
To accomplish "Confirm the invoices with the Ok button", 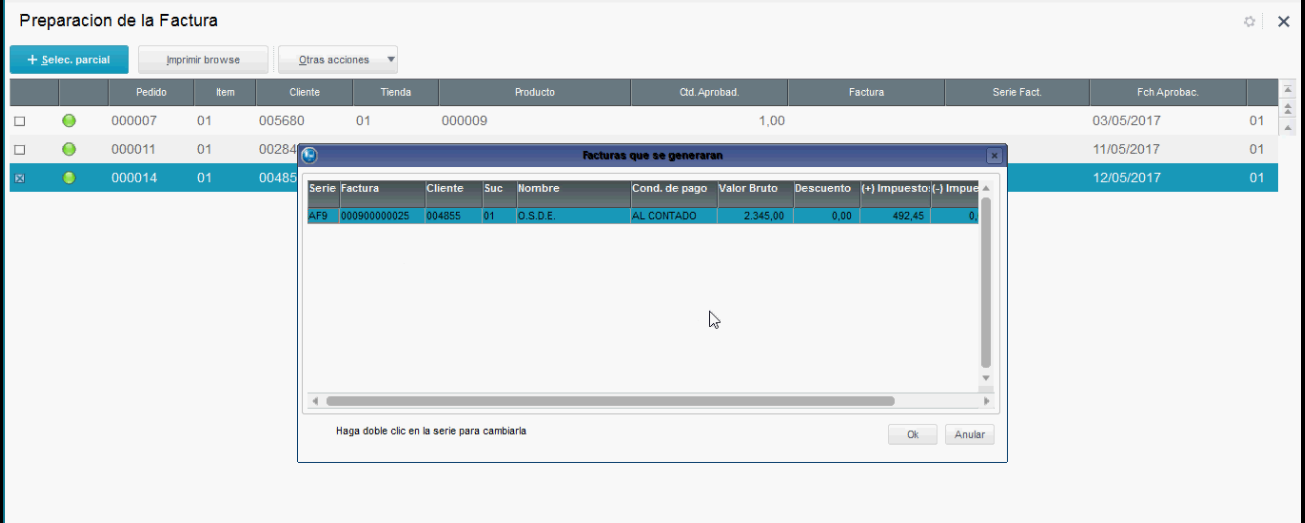I will tap(912, 435).
